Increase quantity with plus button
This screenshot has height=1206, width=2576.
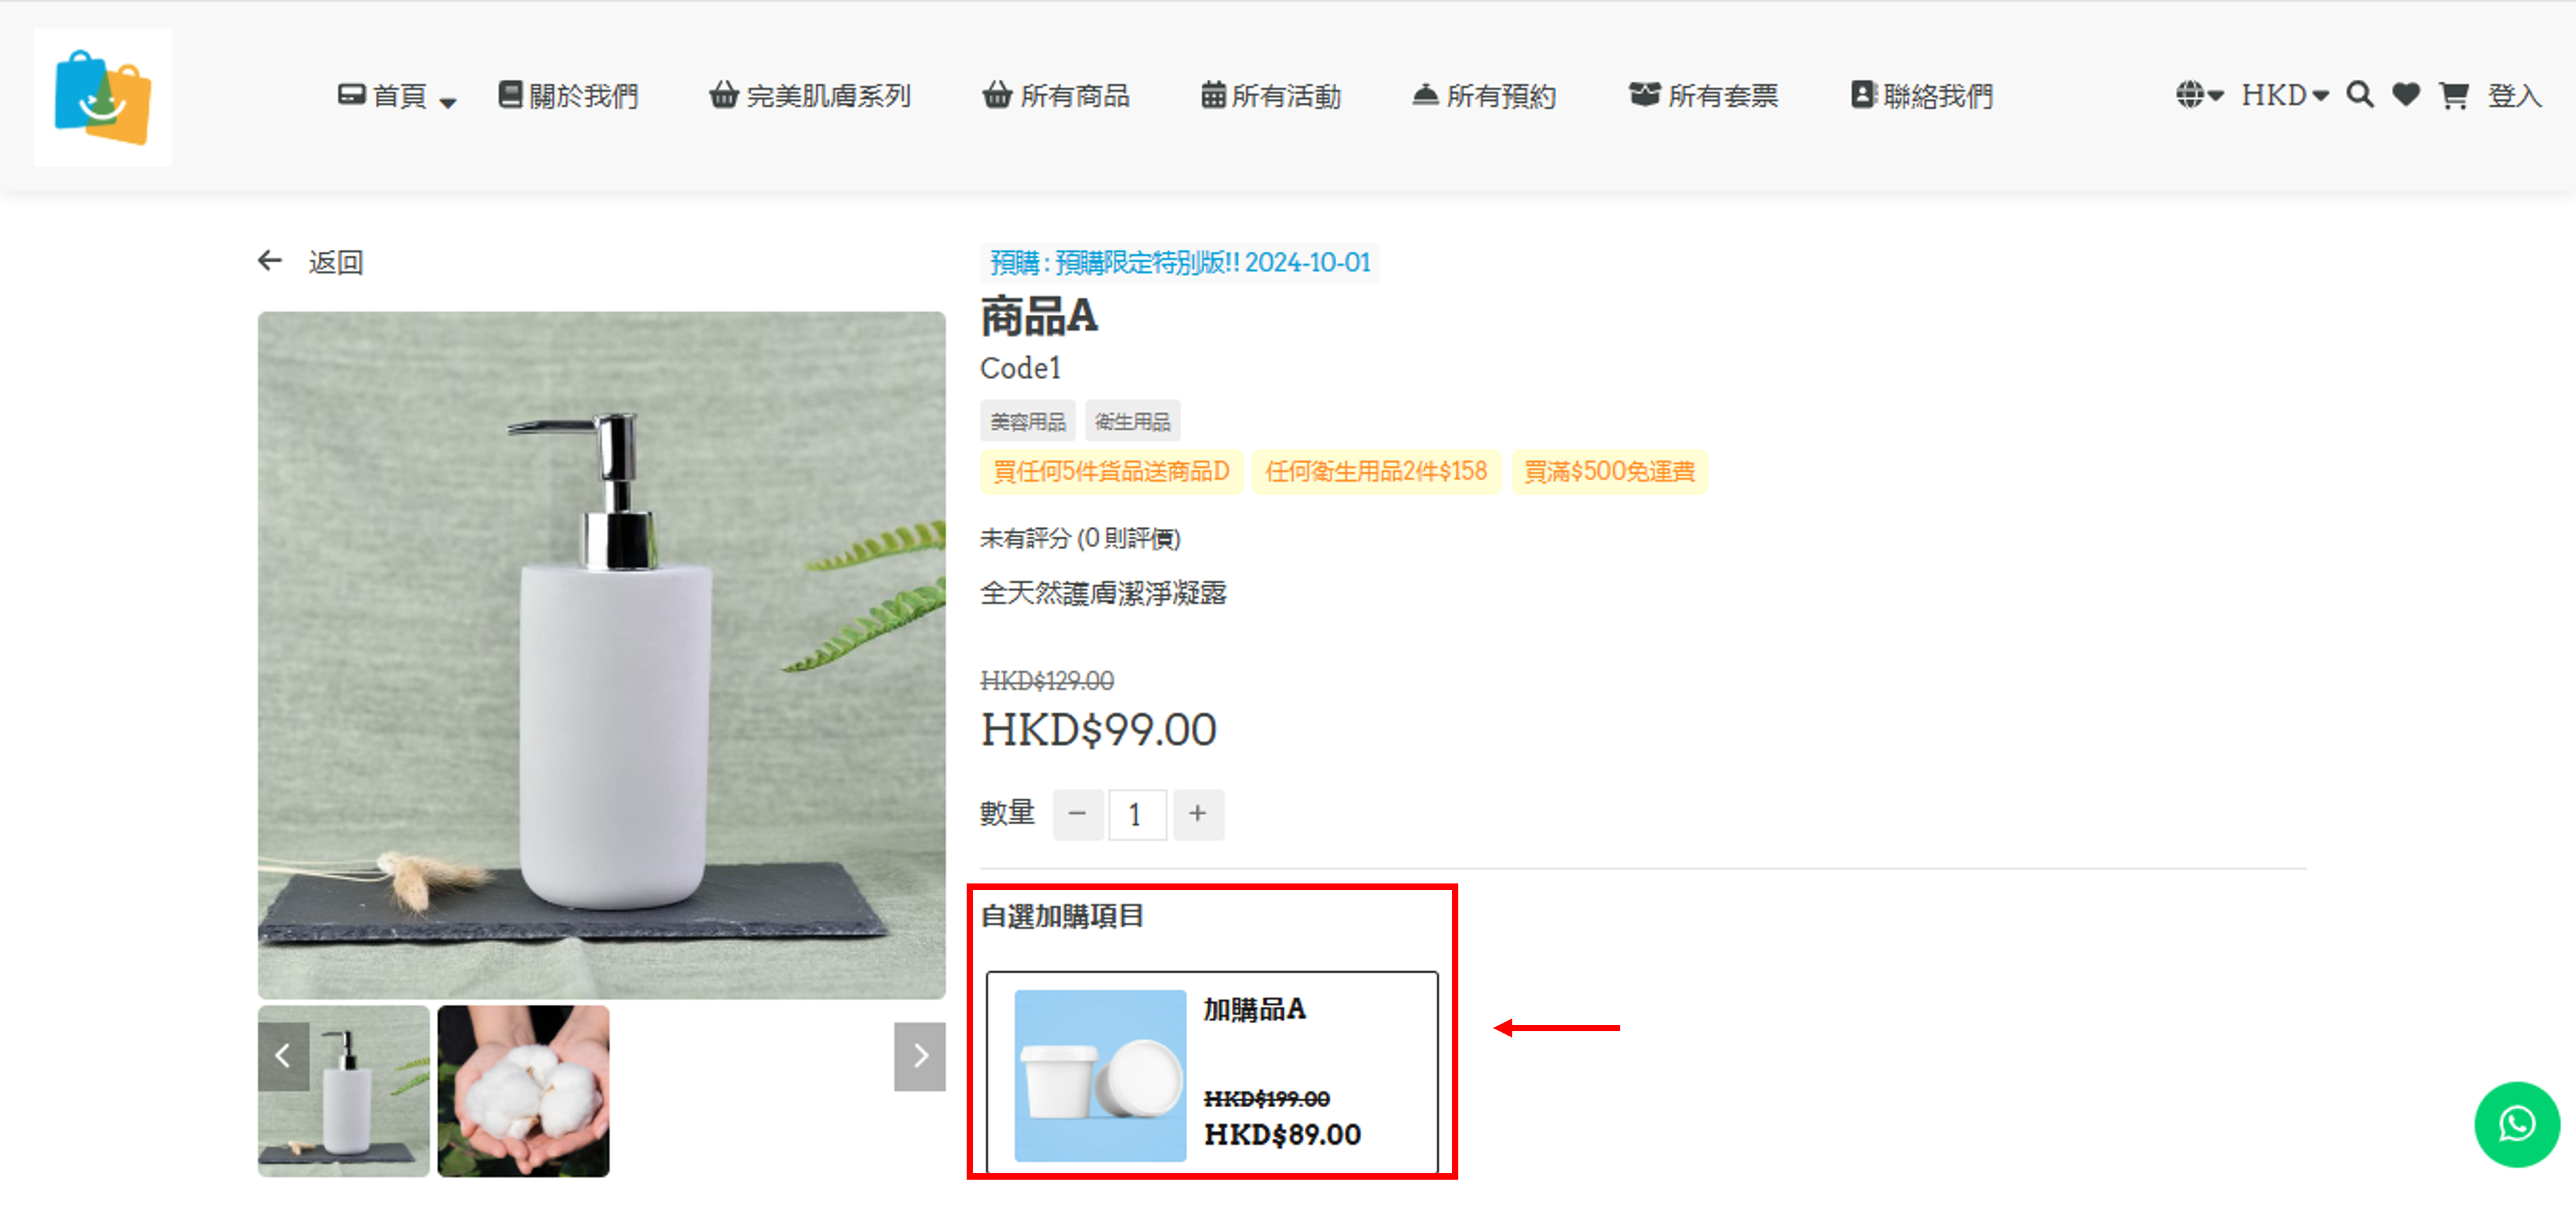(1197, 814)
